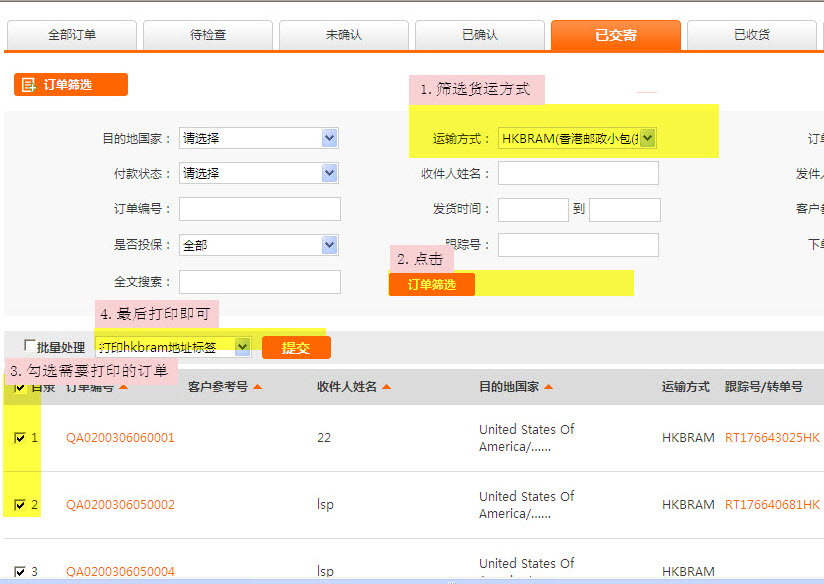Click the 收件人姓名 input field

(578, 173)
